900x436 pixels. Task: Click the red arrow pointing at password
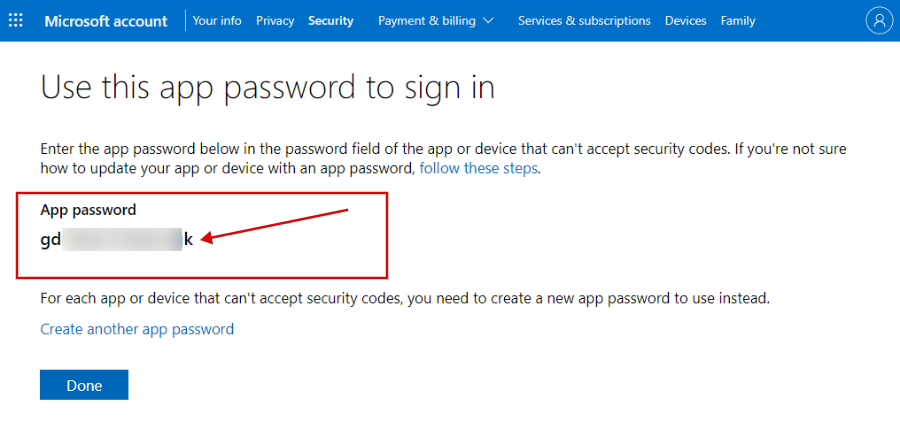tap(275, 226)
